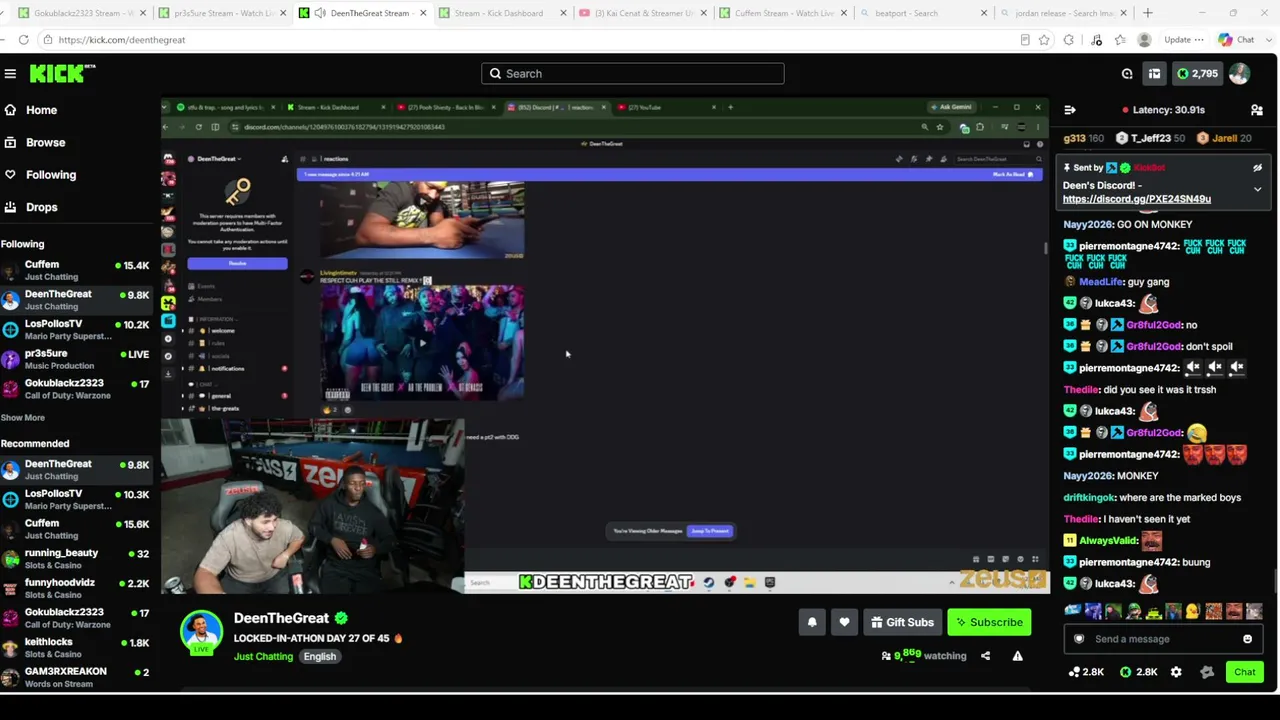
Task: Turn on stream notifications bell
Action: pyautogui.click(x=812, y=622)
